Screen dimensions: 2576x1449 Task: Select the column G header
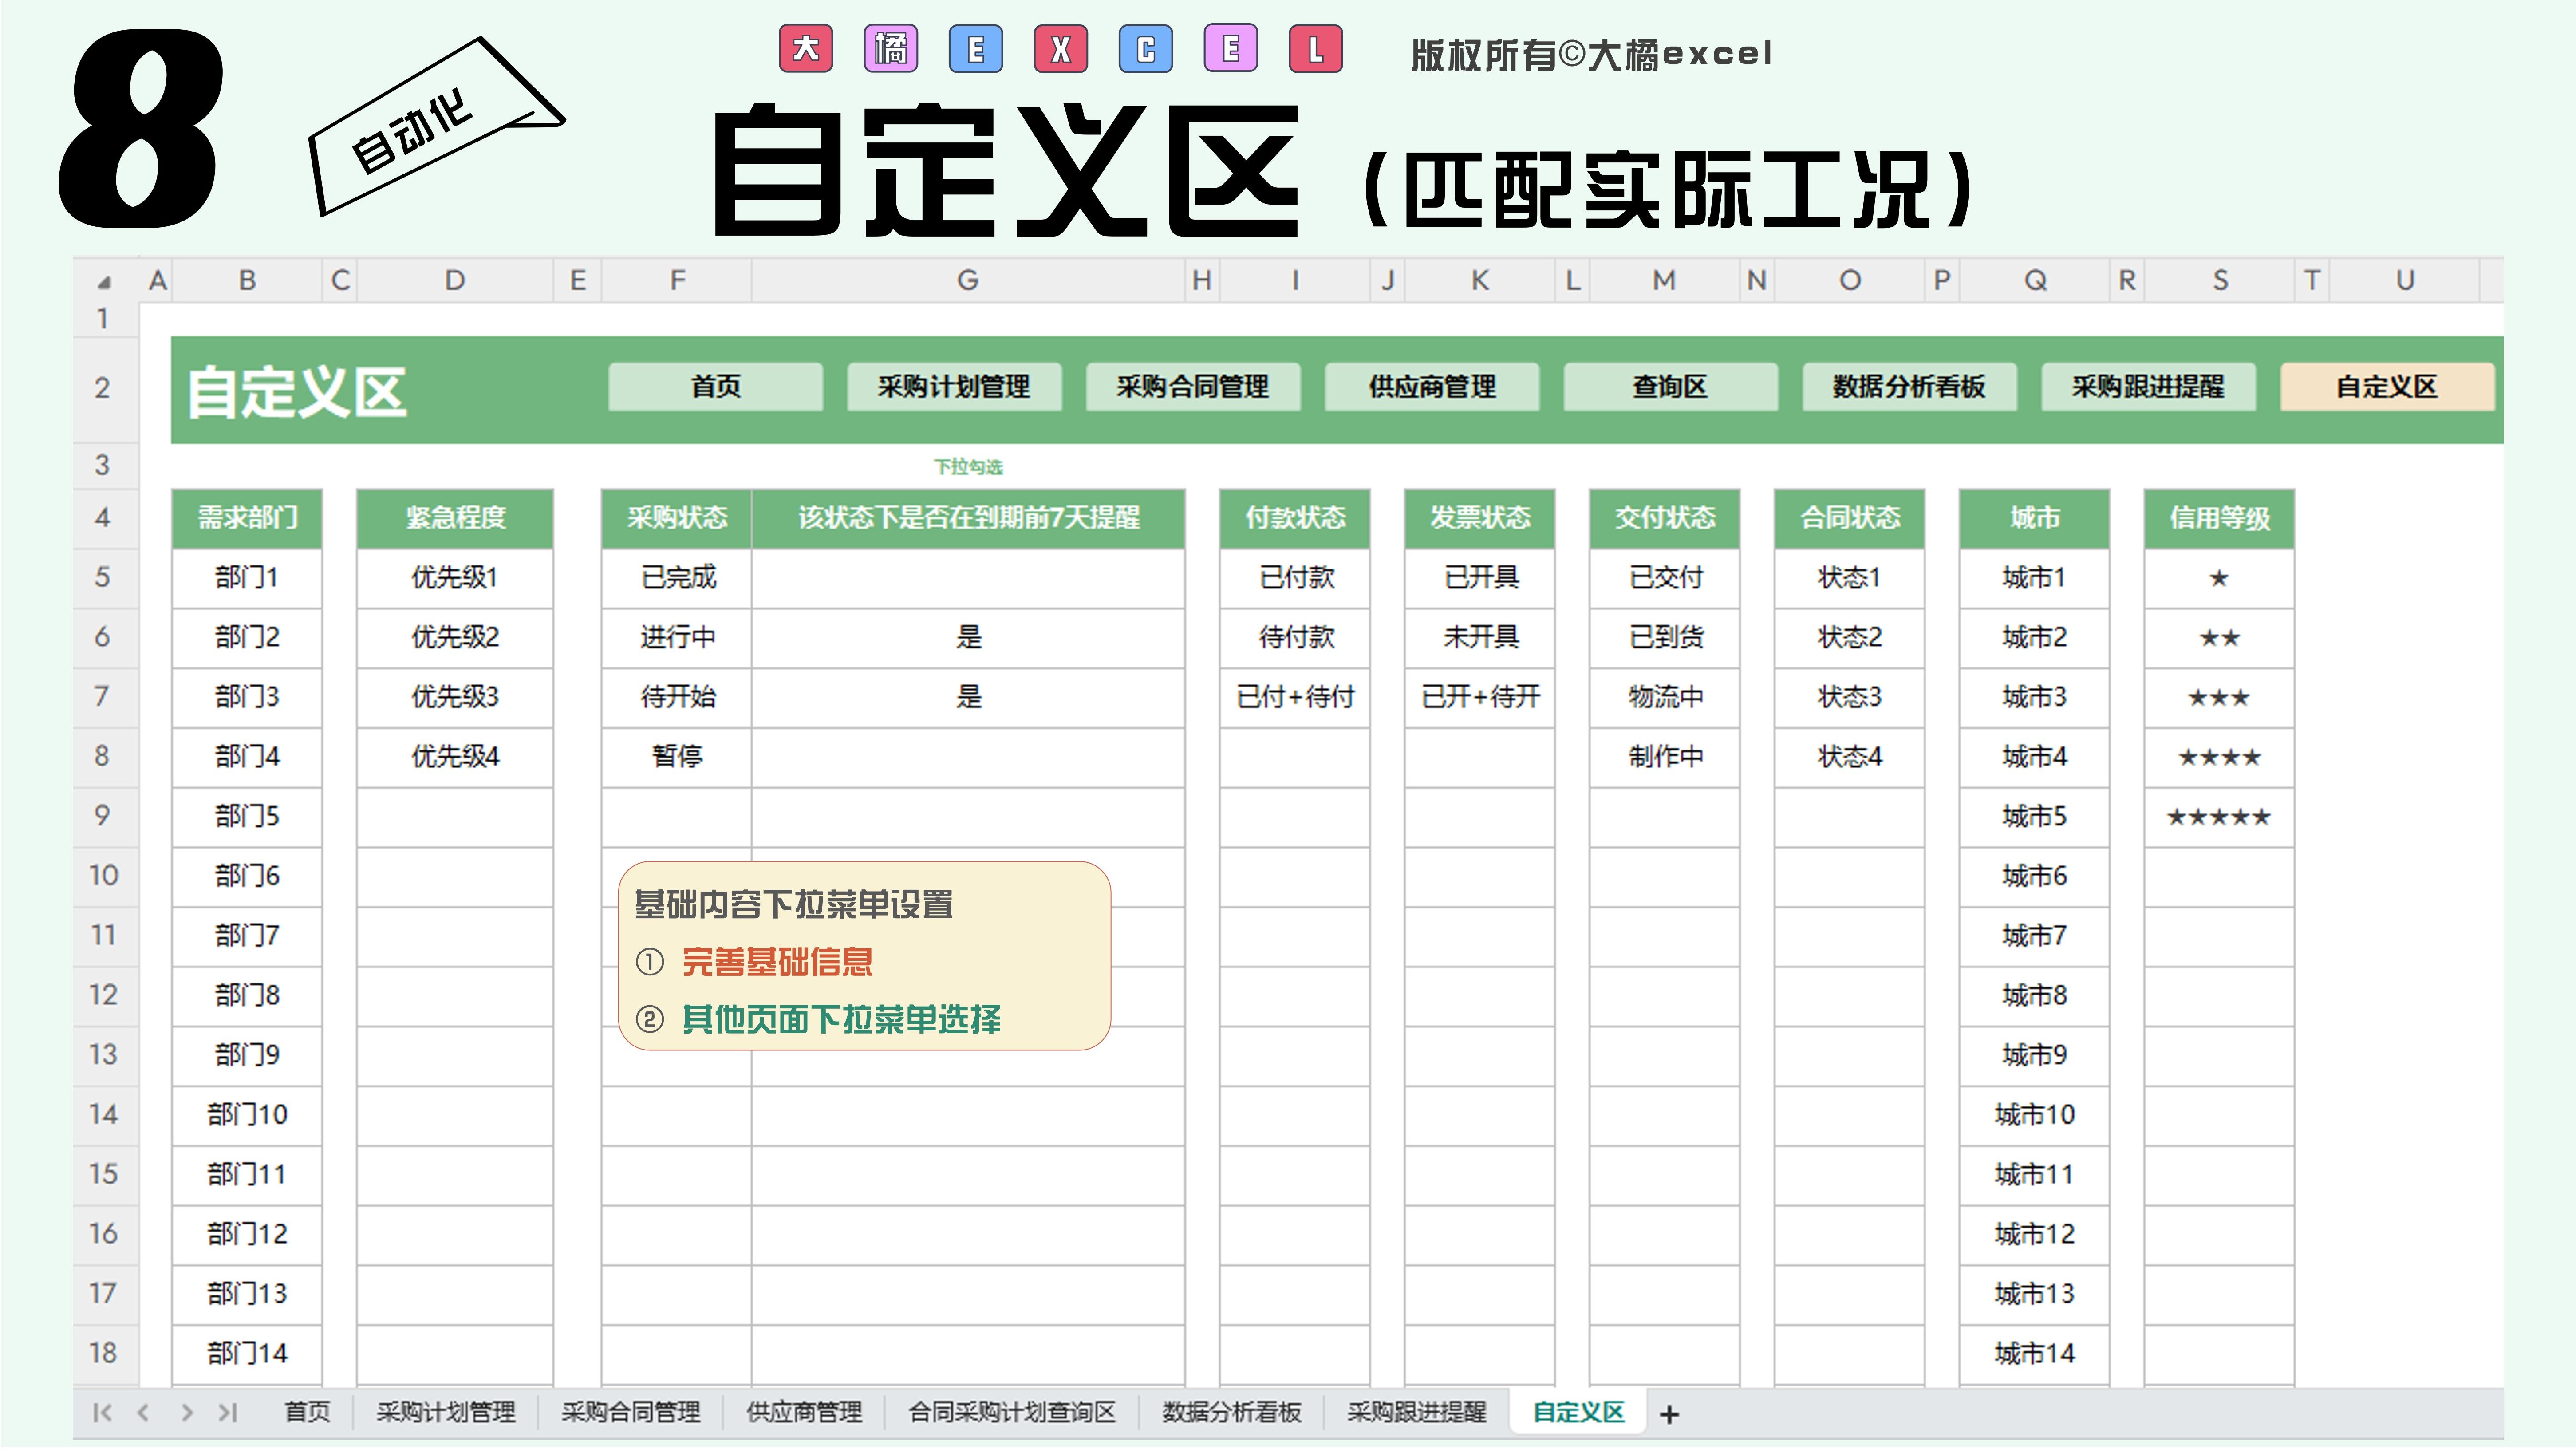pos(967,281)
